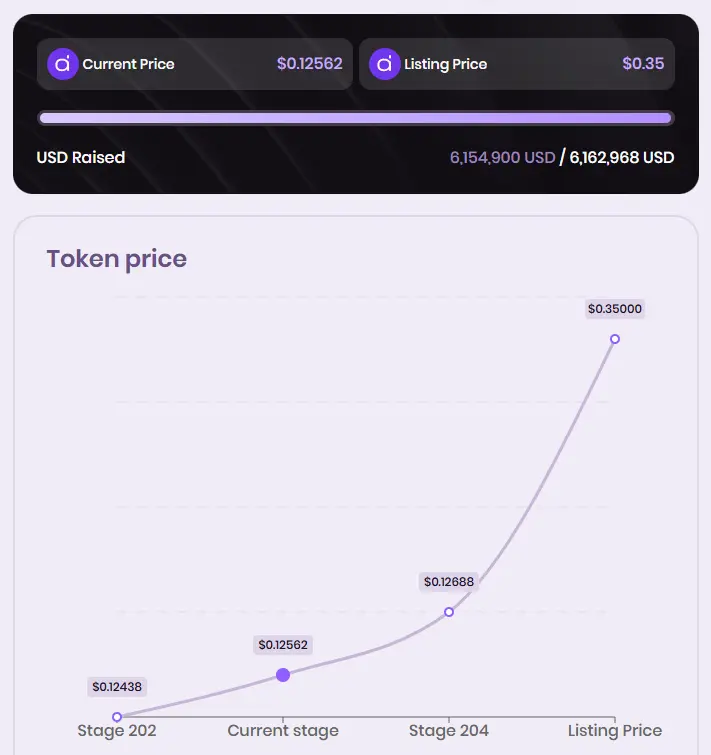This screenshot has width=711, height=755.
Task: Click the $0.12688 price label
Action: tap(449, 582)
